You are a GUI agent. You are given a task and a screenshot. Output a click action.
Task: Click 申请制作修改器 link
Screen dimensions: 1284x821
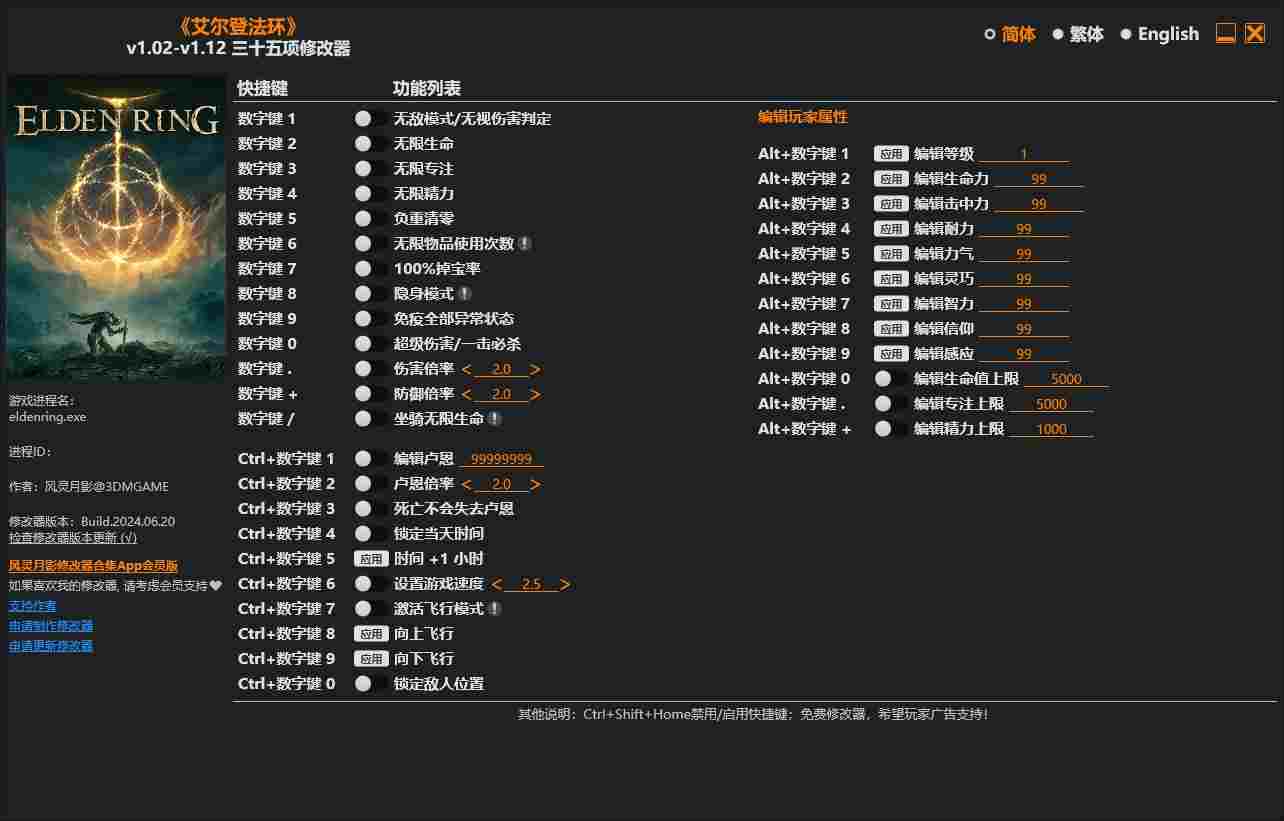click(51, 625)
